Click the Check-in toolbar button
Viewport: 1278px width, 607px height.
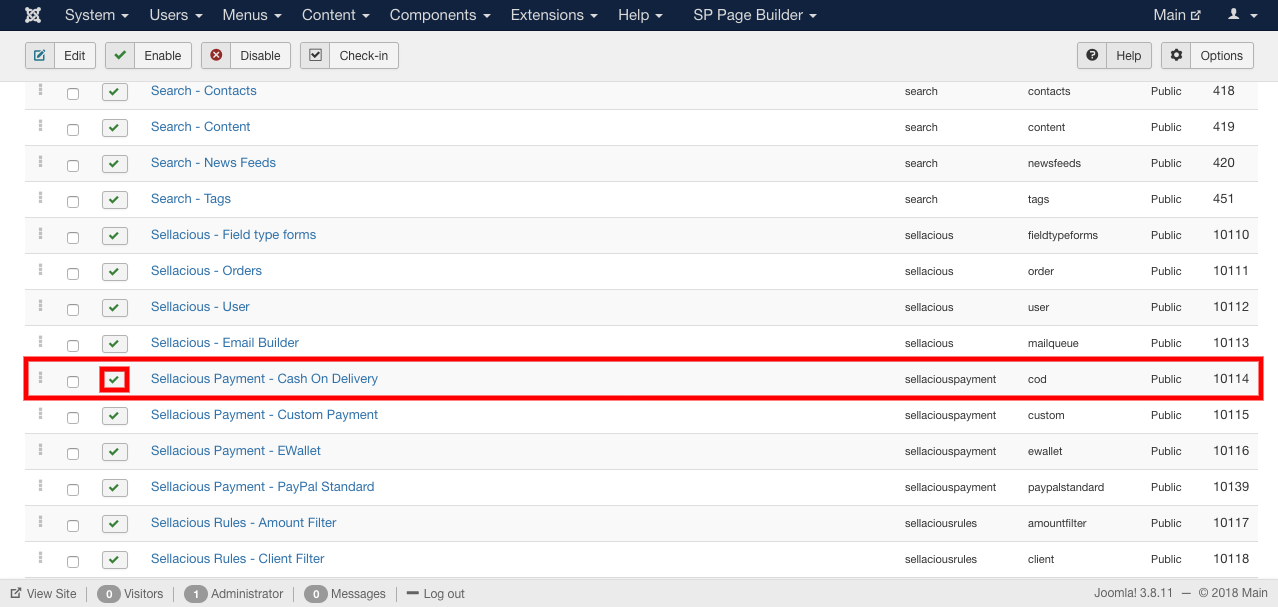pyautogui.click(x=349, y=55)
